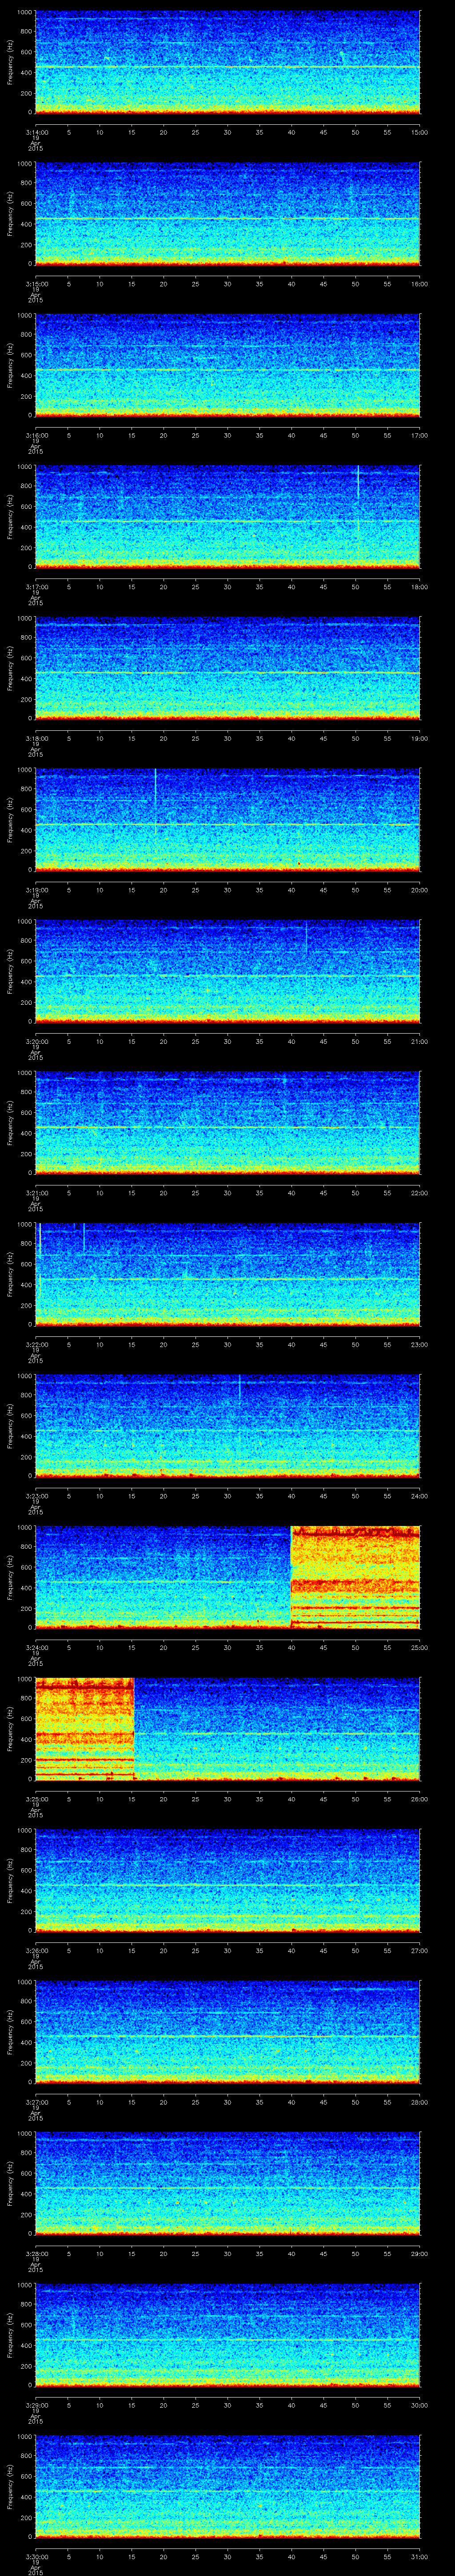
Task: Select the 3:25:00 time axis label
Action: (36, 1799)
